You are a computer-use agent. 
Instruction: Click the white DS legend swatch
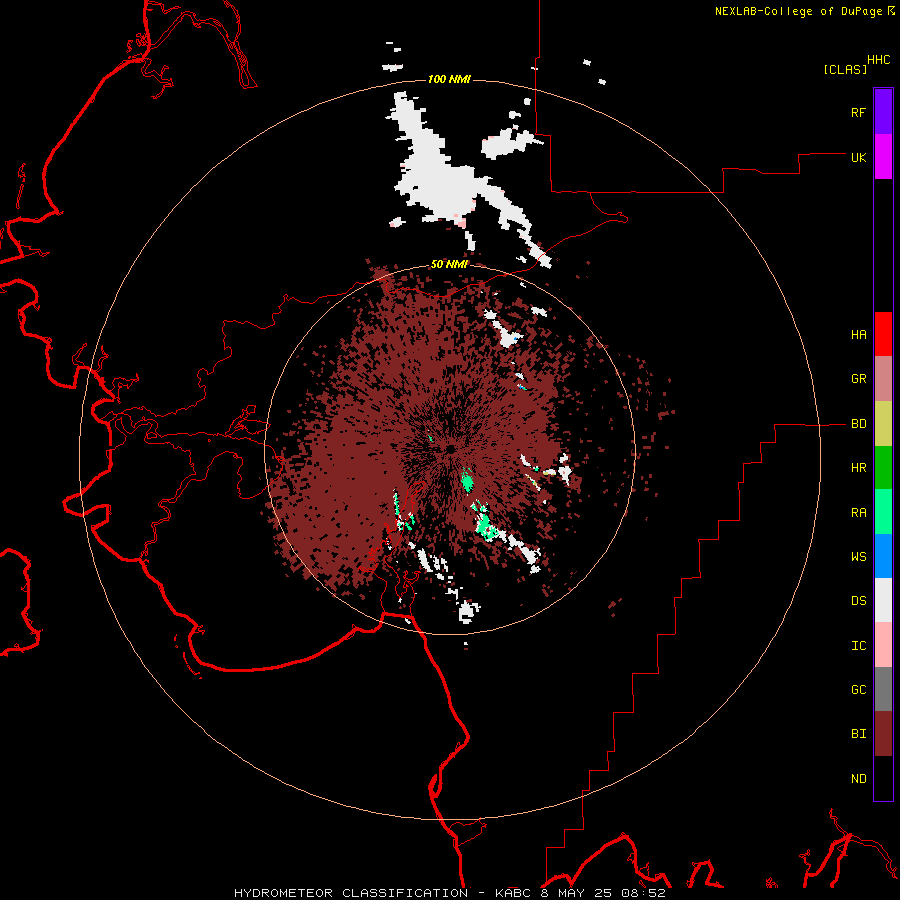tap(883, 600)
